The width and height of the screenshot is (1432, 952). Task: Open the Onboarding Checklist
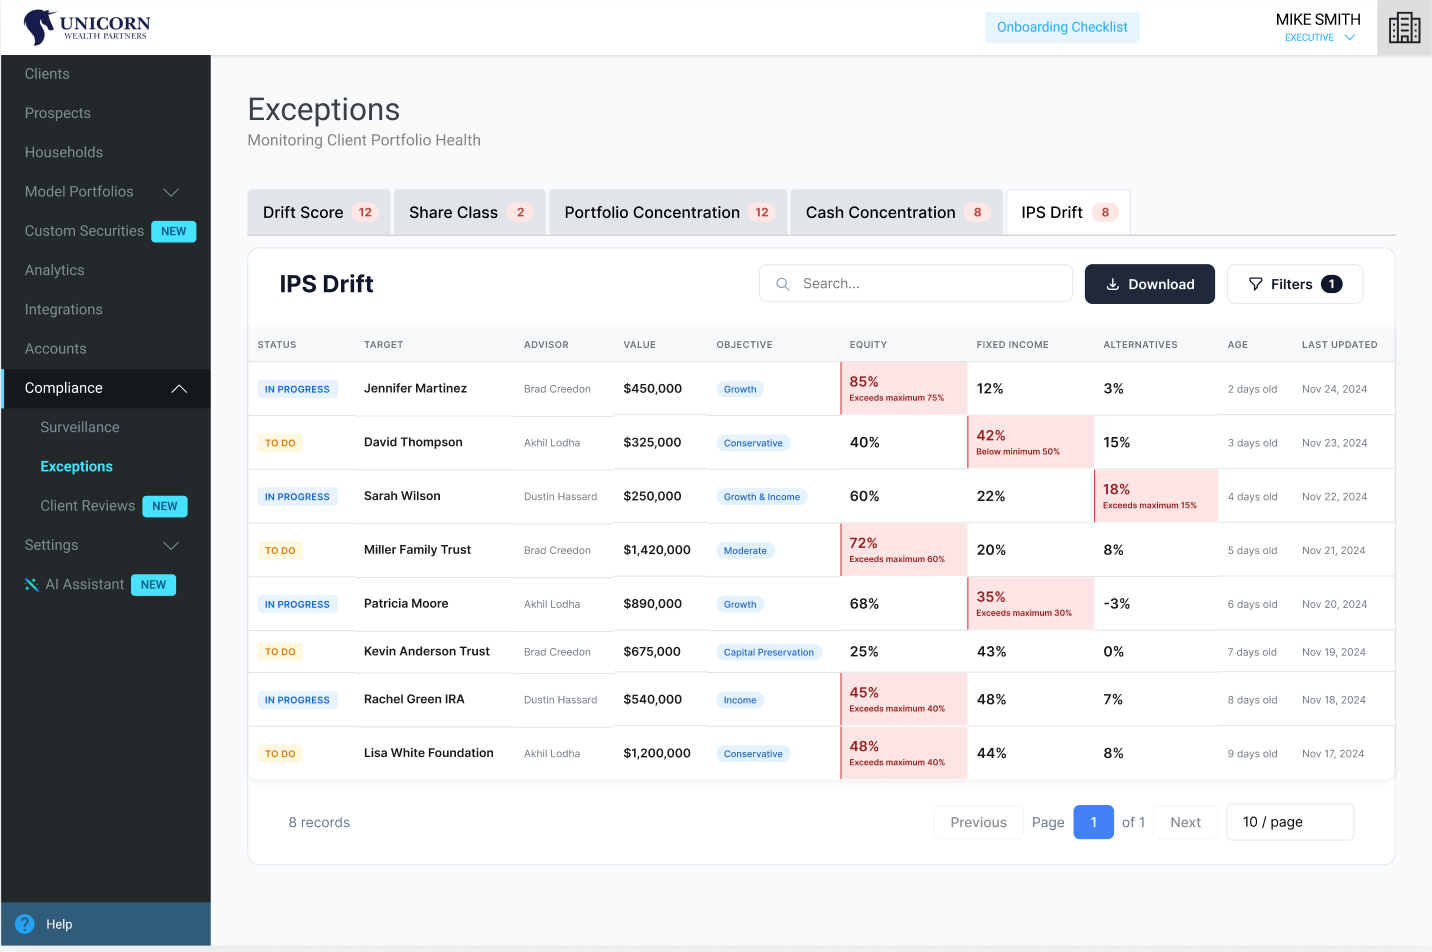[x=1061, y=27]
